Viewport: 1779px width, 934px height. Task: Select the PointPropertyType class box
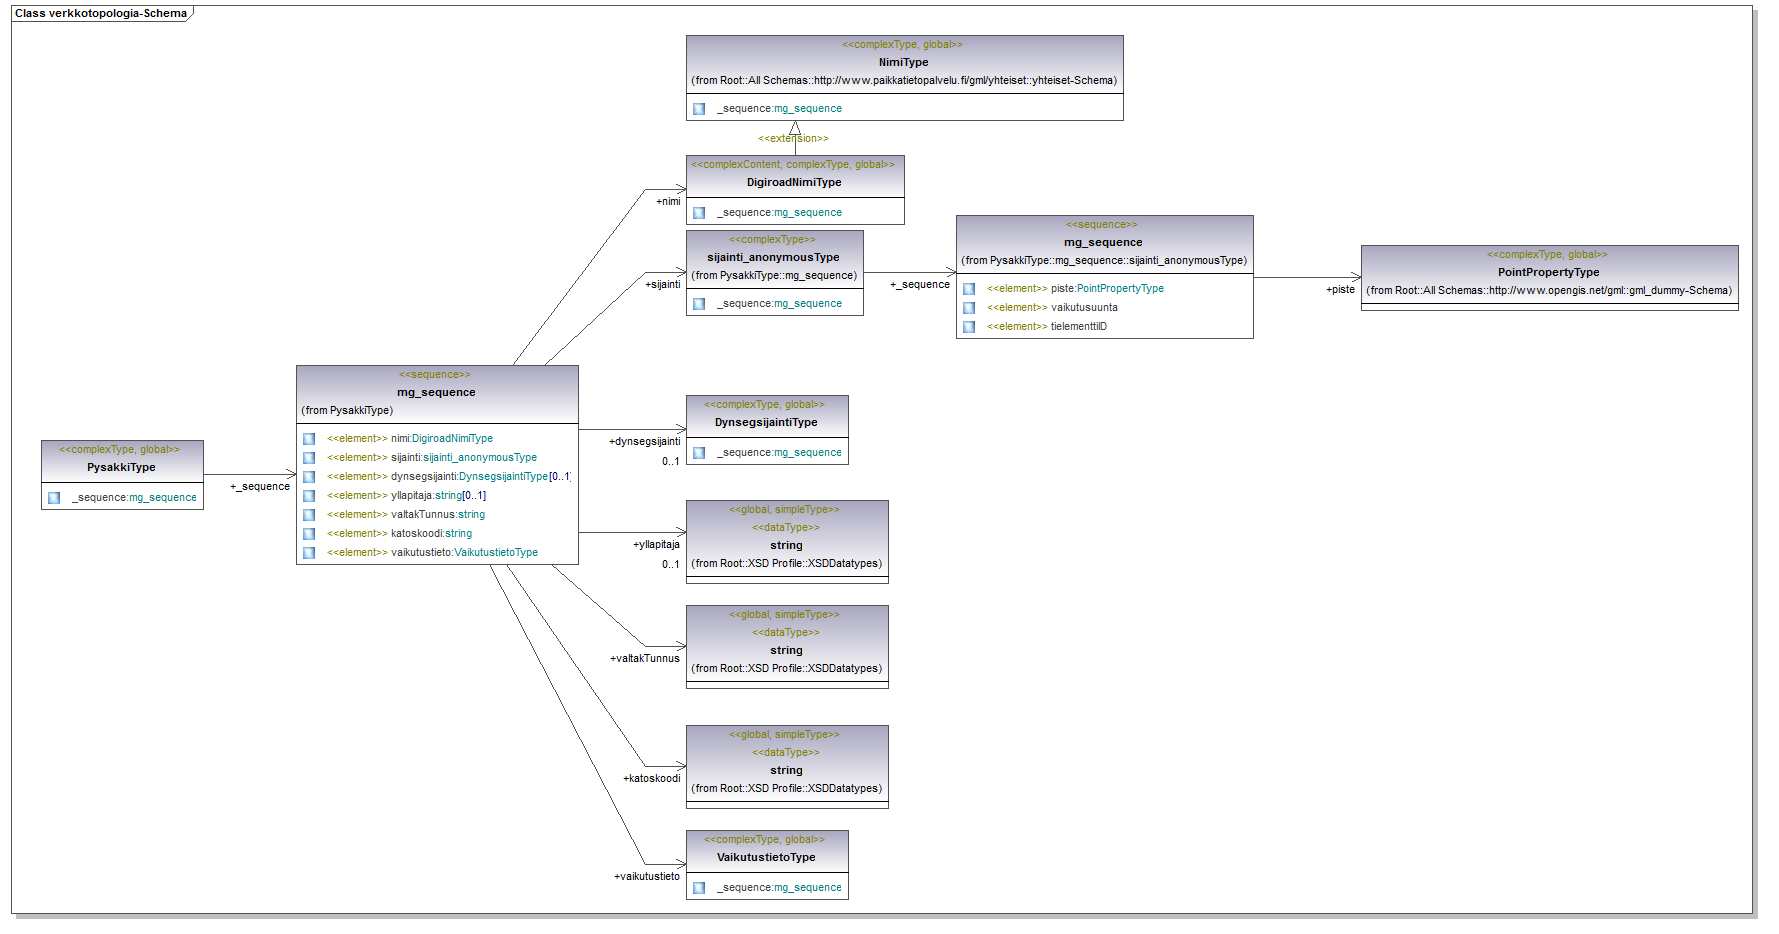pos(1549,278)
